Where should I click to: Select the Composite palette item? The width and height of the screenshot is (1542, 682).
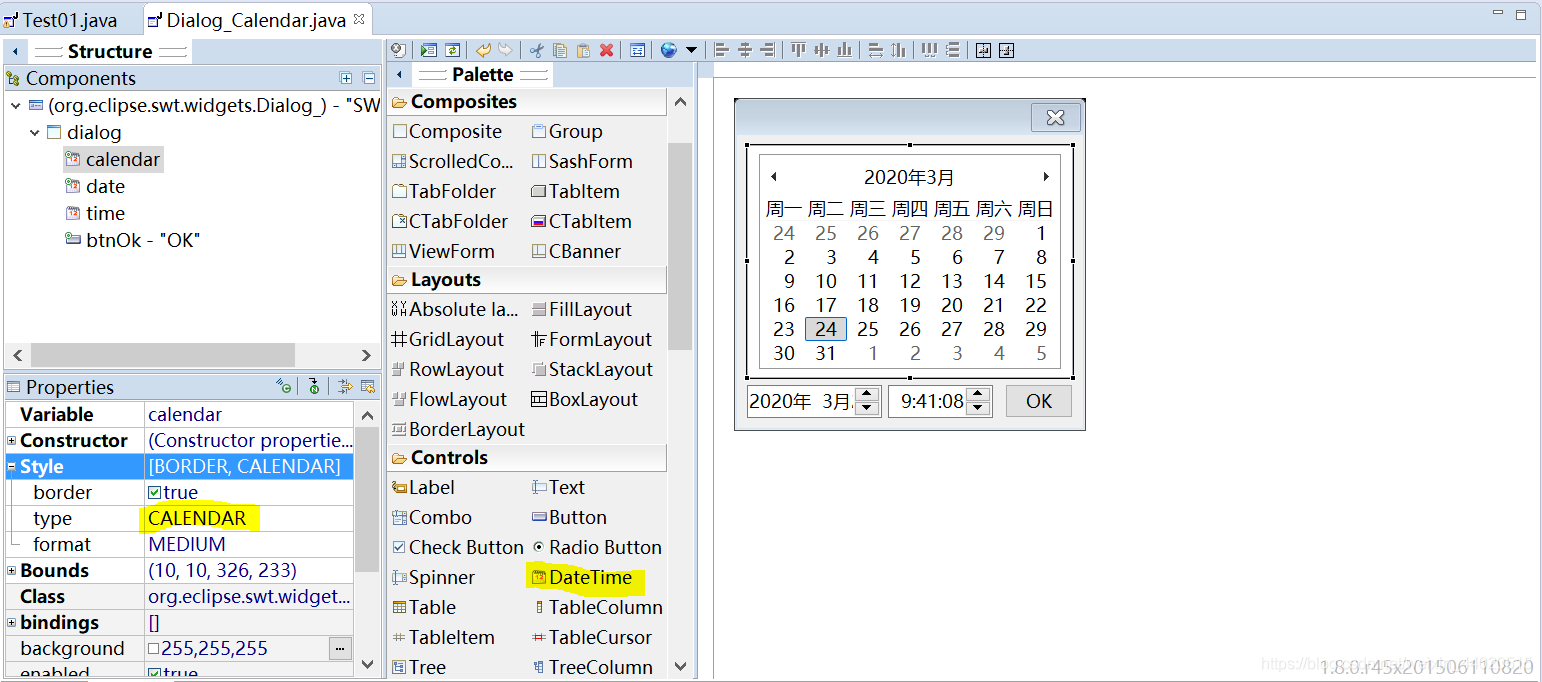(x=447, y=131)
